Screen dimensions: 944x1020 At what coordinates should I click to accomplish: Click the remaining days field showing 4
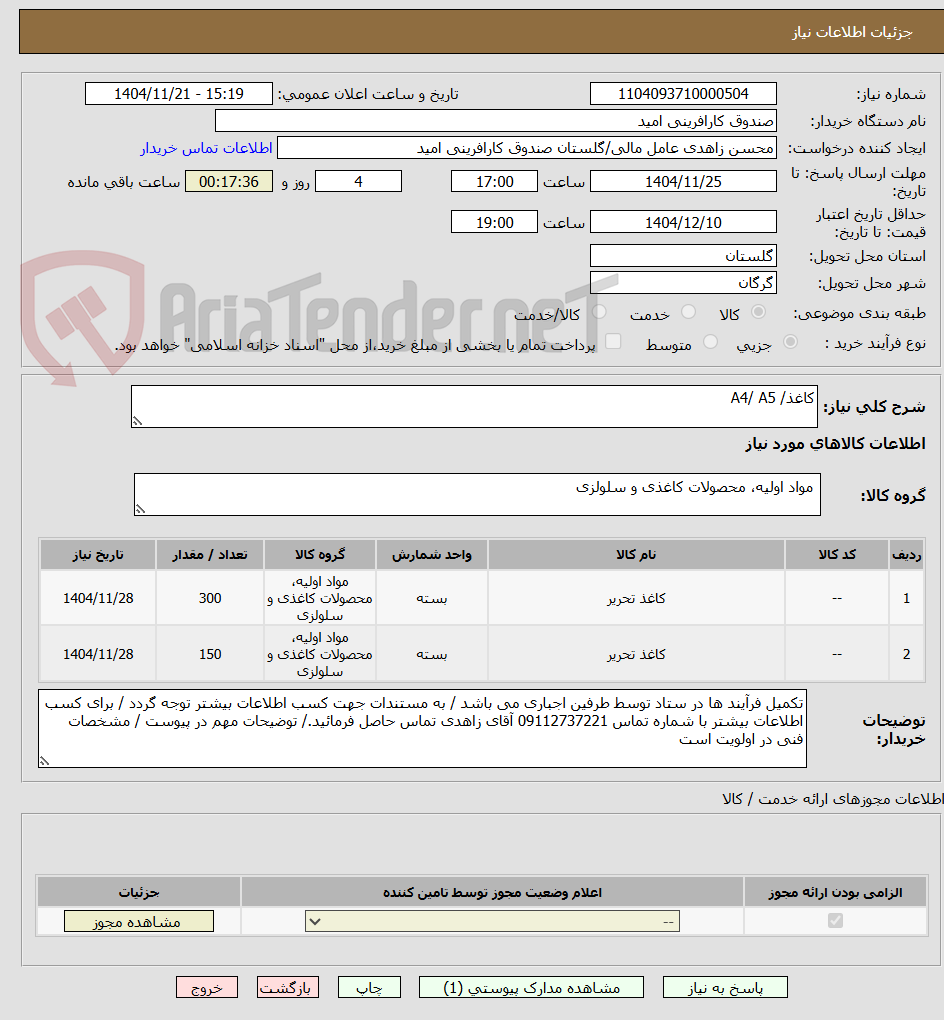pyautogui.click(x=358, y=181)
